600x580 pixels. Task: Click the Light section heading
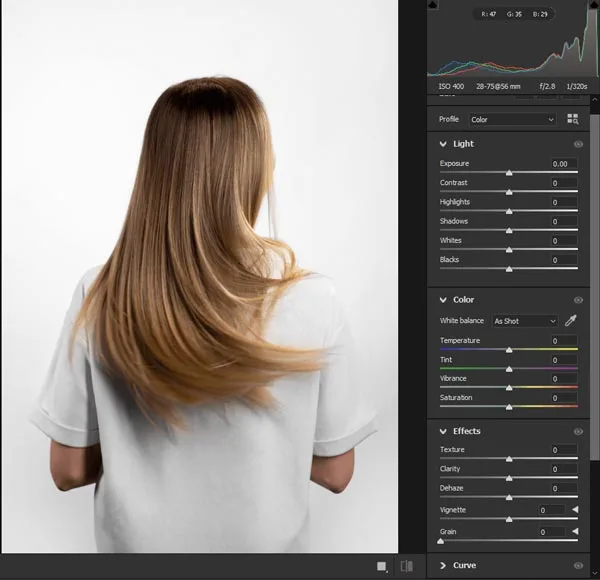(463, 144)
